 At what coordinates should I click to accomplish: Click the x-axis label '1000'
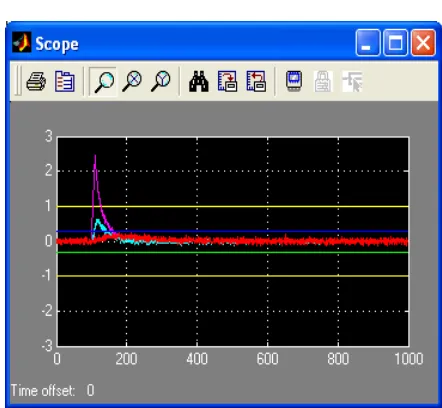[x=409, y=359]
